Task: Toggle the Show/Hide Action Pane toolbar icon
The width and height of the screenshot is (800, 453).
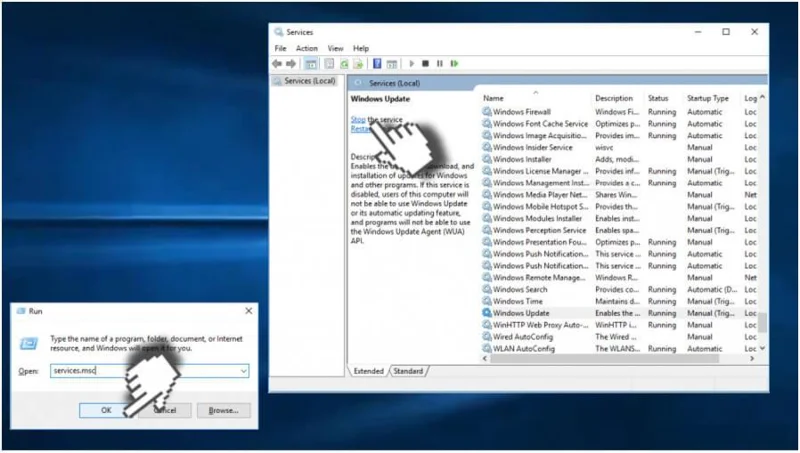Action: coord(391,64)
